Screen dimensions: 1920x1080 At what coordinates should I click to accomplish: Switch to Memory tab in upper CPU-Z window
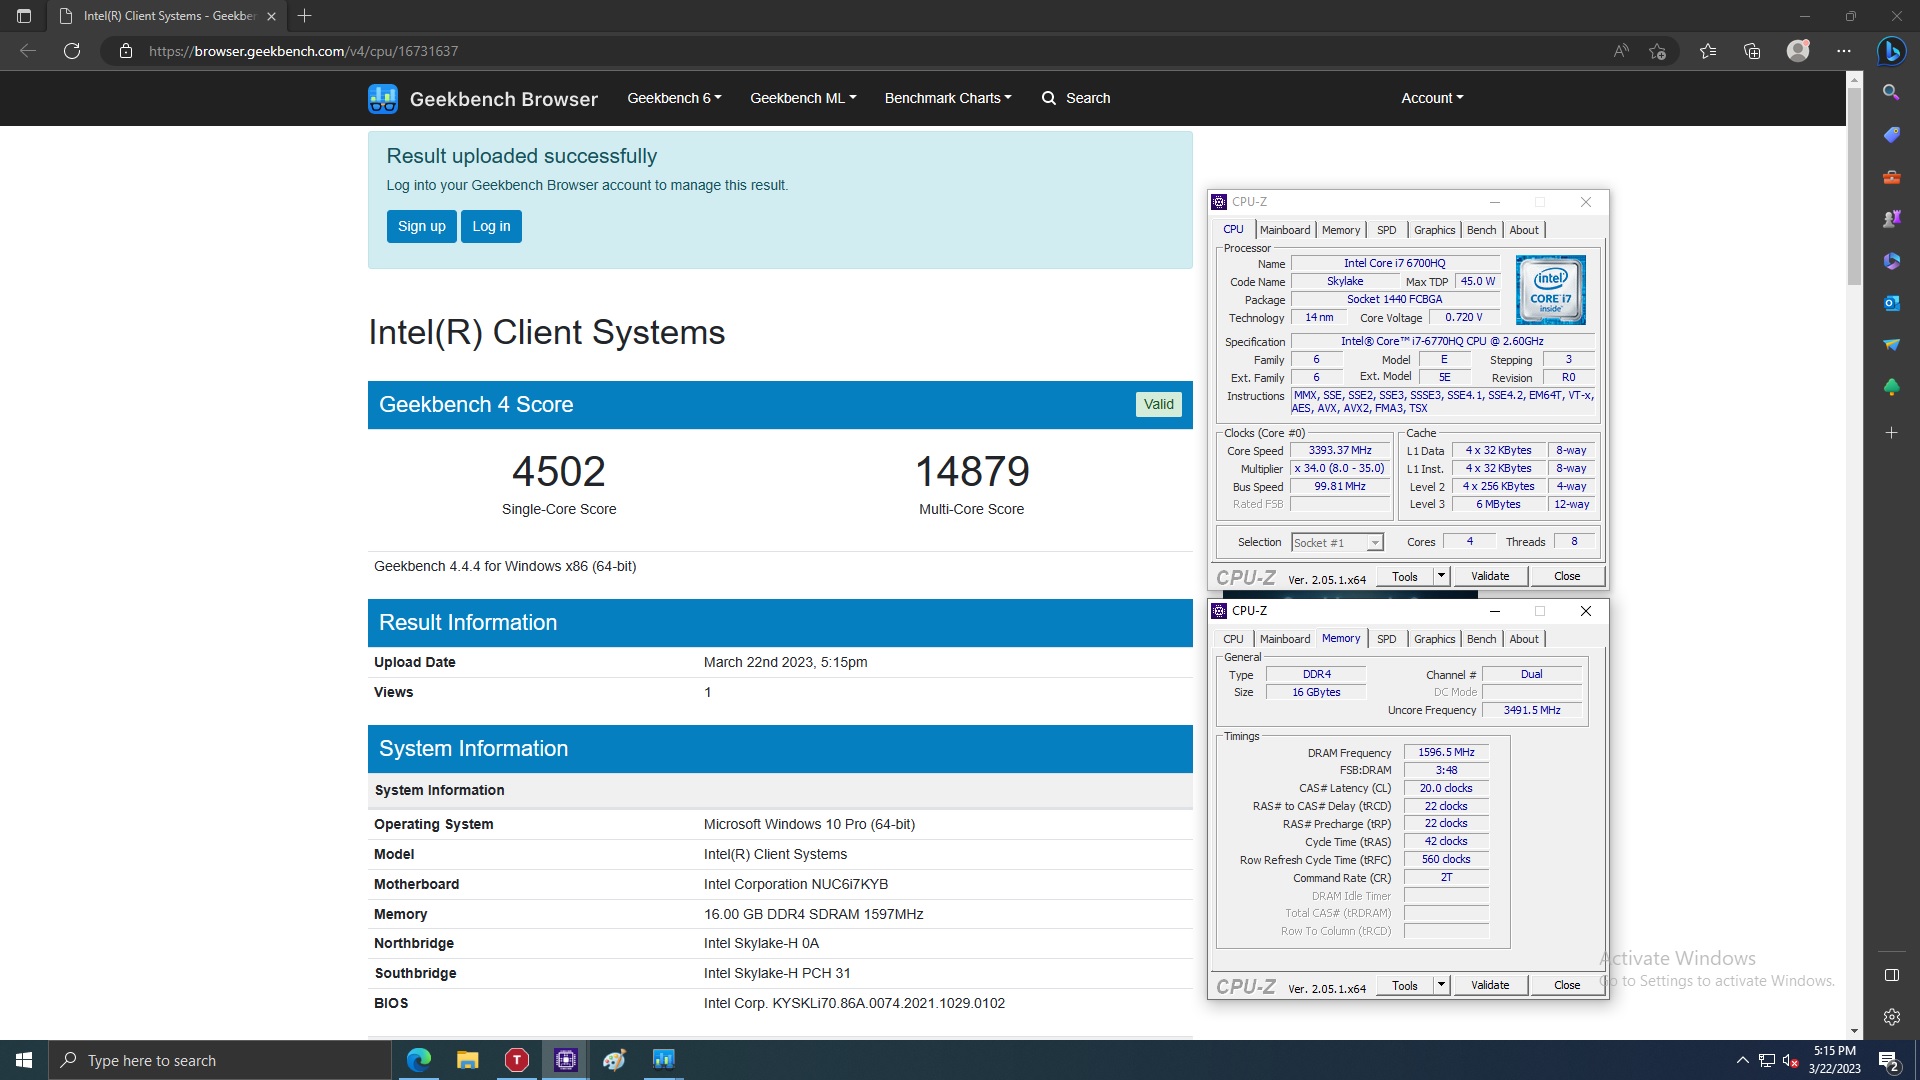[x=1340, y=230]
